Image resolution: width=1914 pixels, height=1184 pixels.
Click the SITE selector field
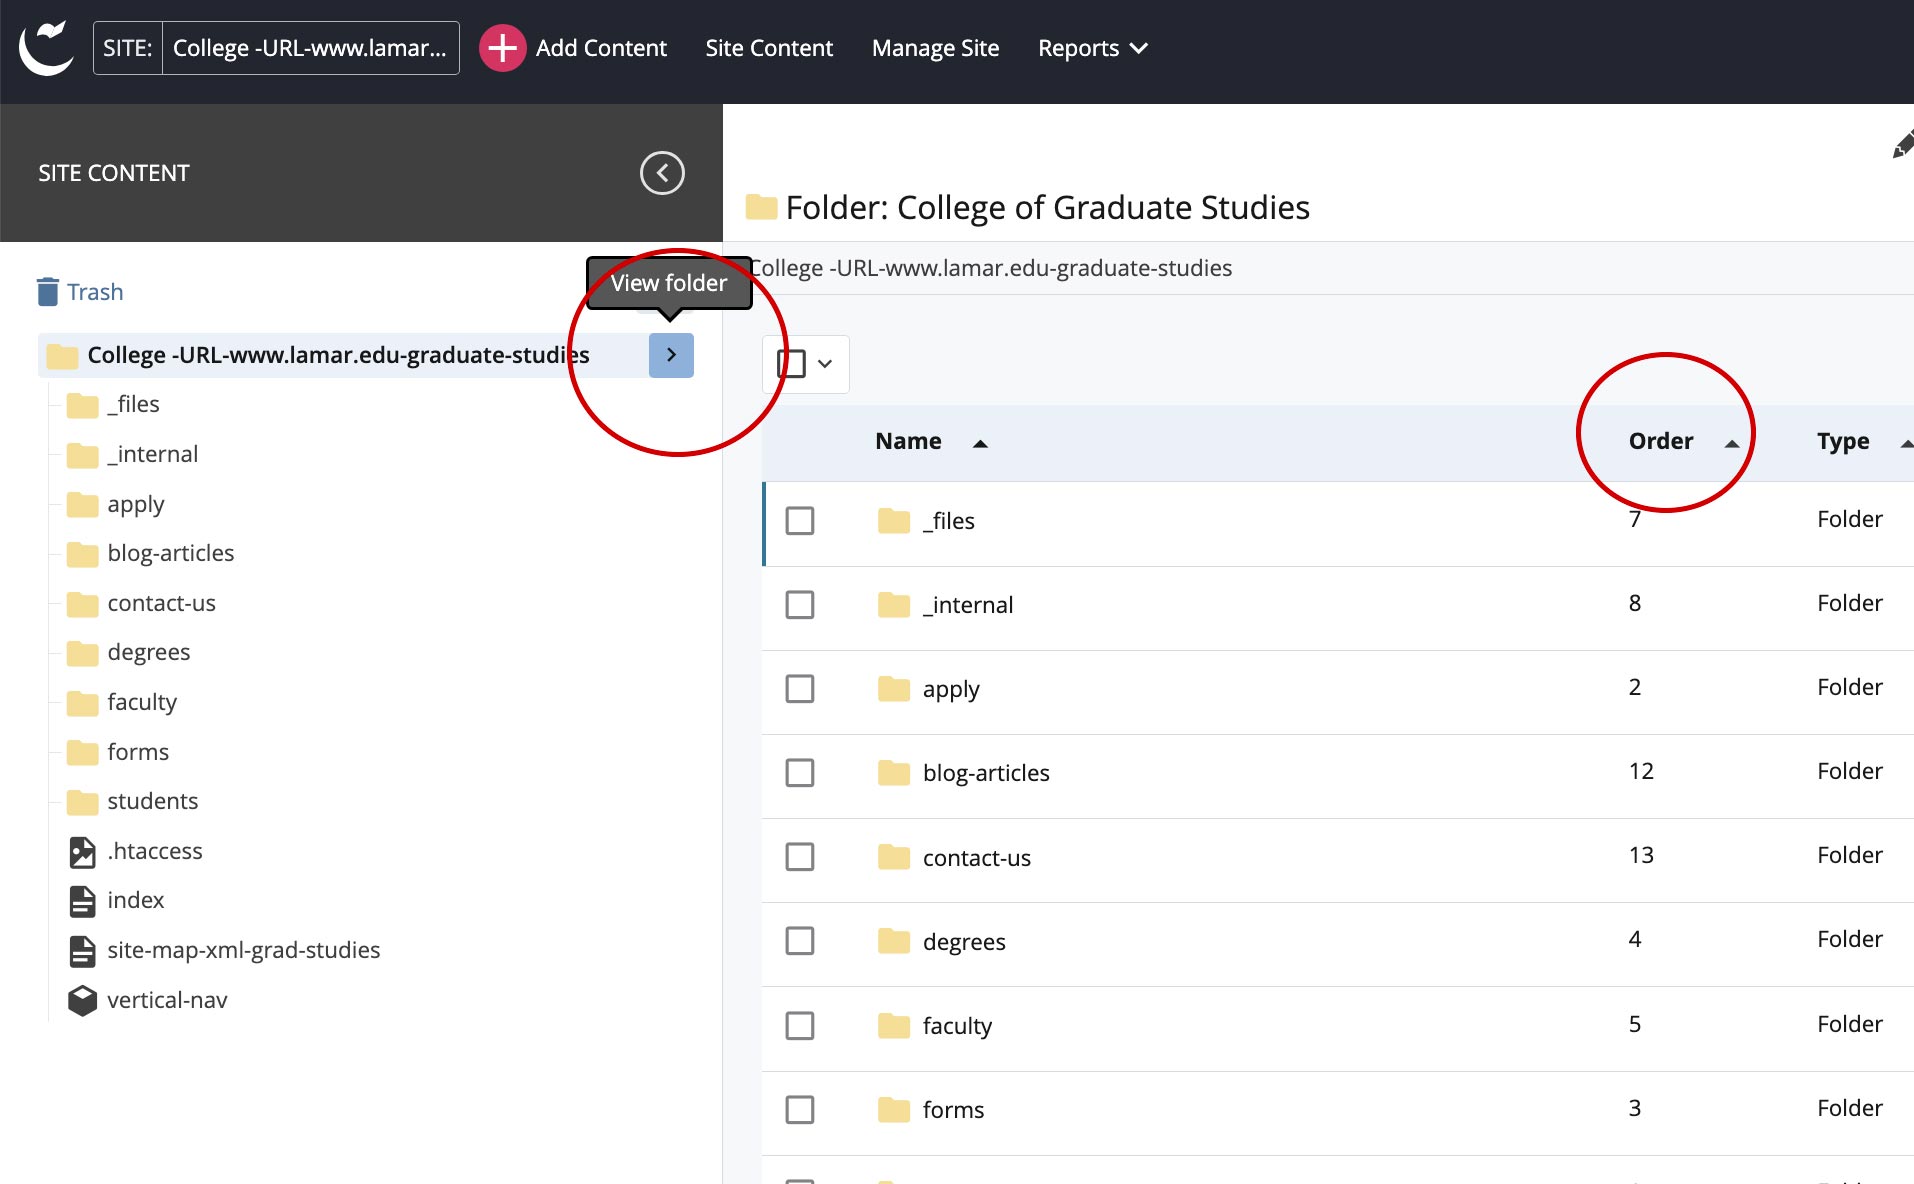310,48
